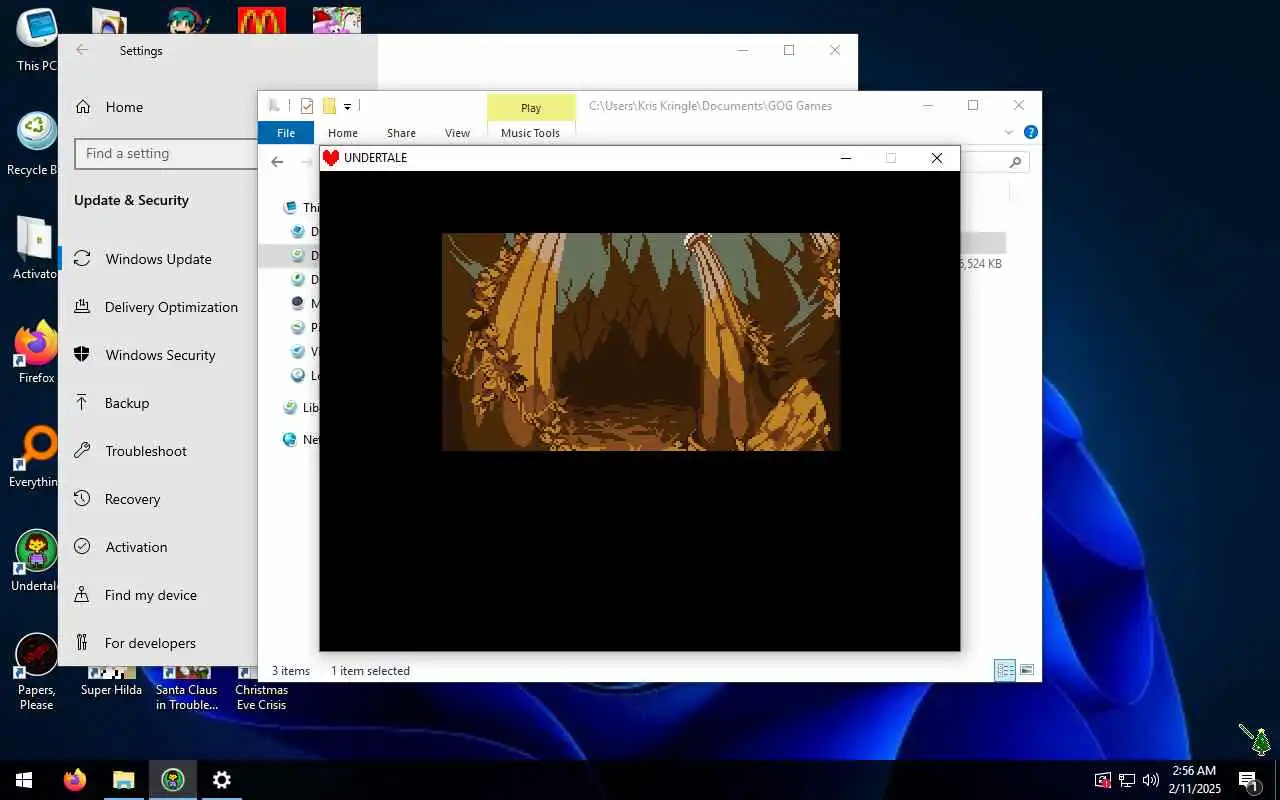The image size is (1280, 800).
Task: Click the '3 items' status bar text
Action: [291, 671]
